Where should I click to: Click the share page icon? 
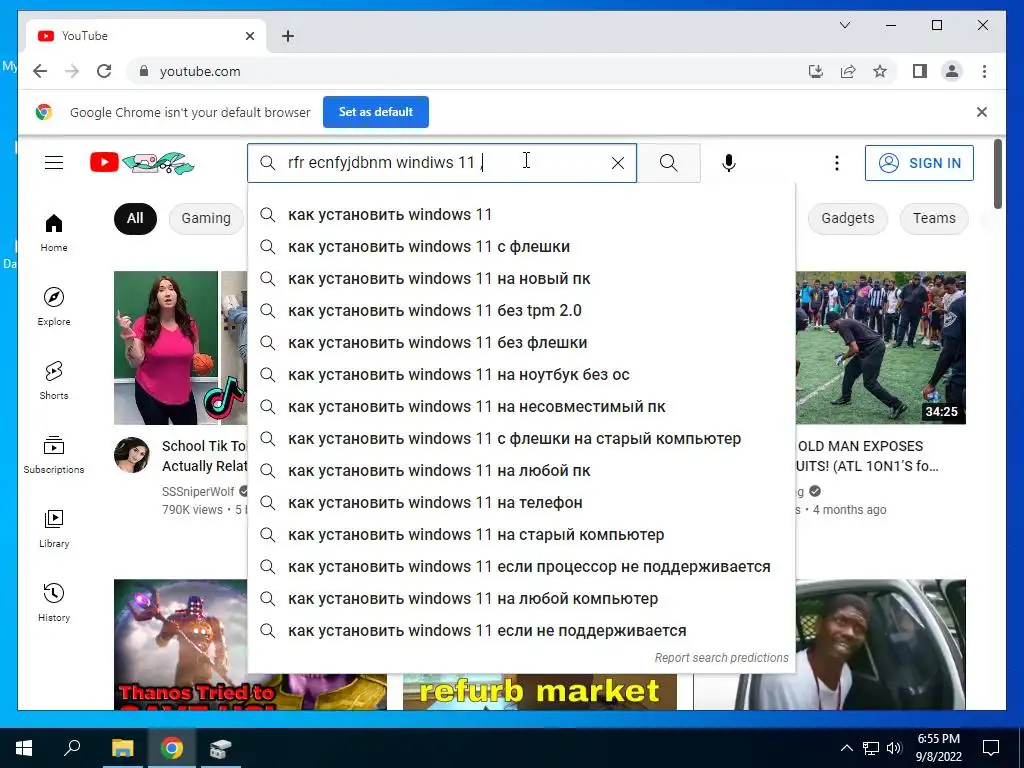click(x=848, y=71)
